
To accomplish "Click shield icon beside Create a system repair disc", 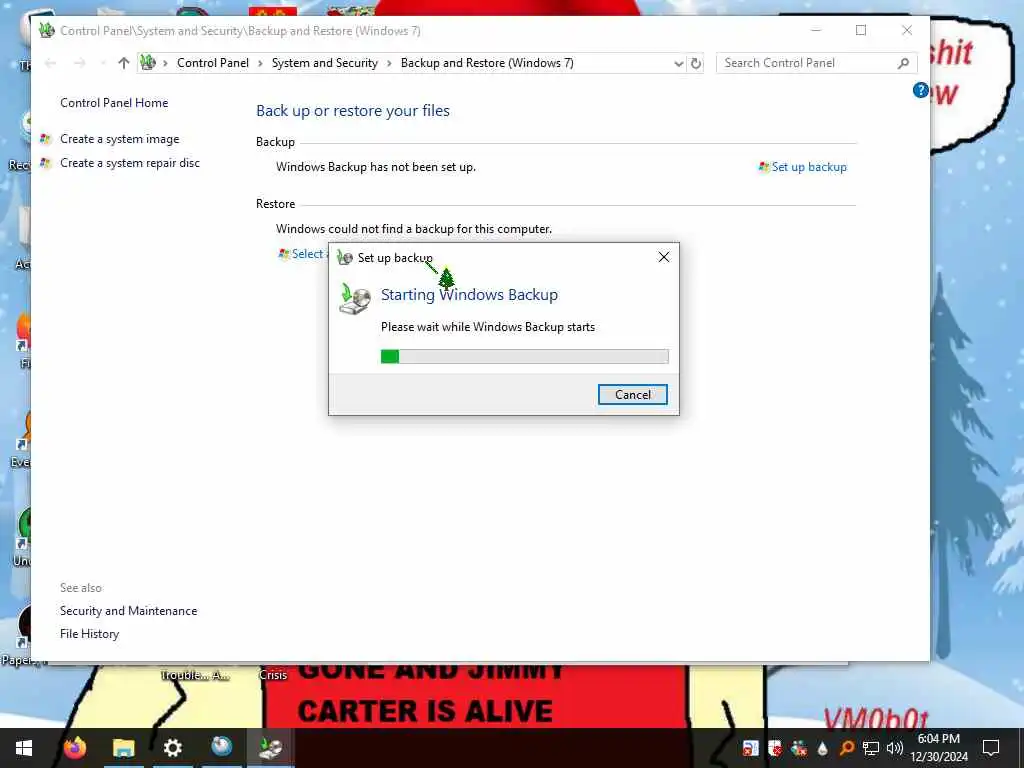I will tap(45, 163).
